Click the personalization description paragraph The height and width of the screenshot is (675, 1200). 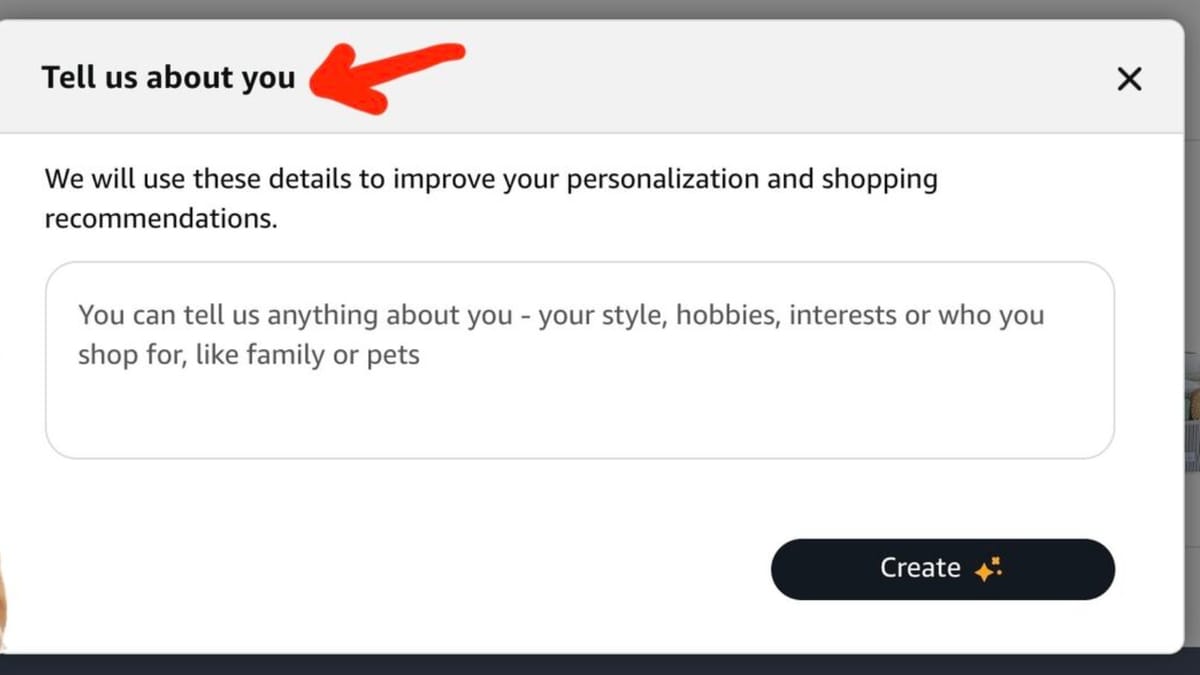490,198
